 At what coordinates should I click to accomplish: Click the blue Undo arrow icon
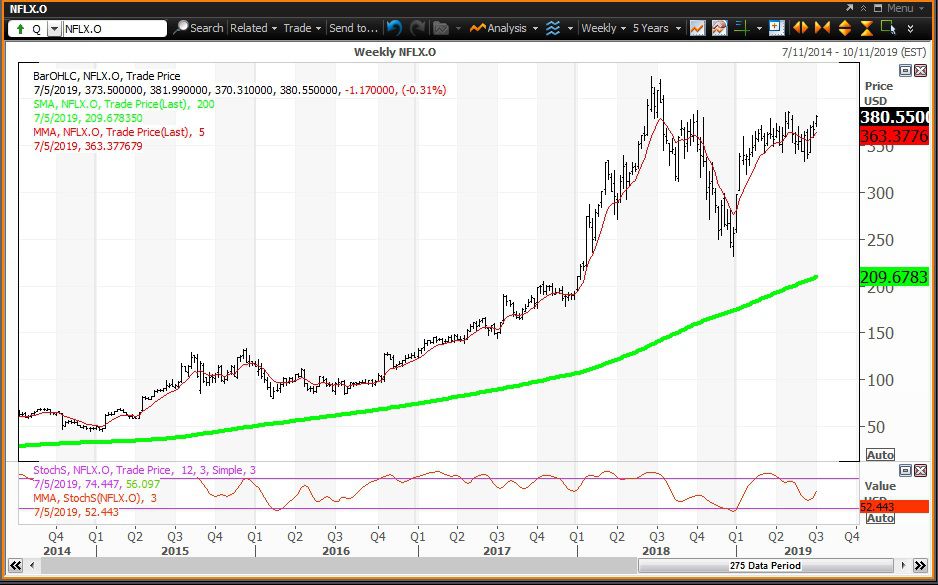tap(394, 28)
